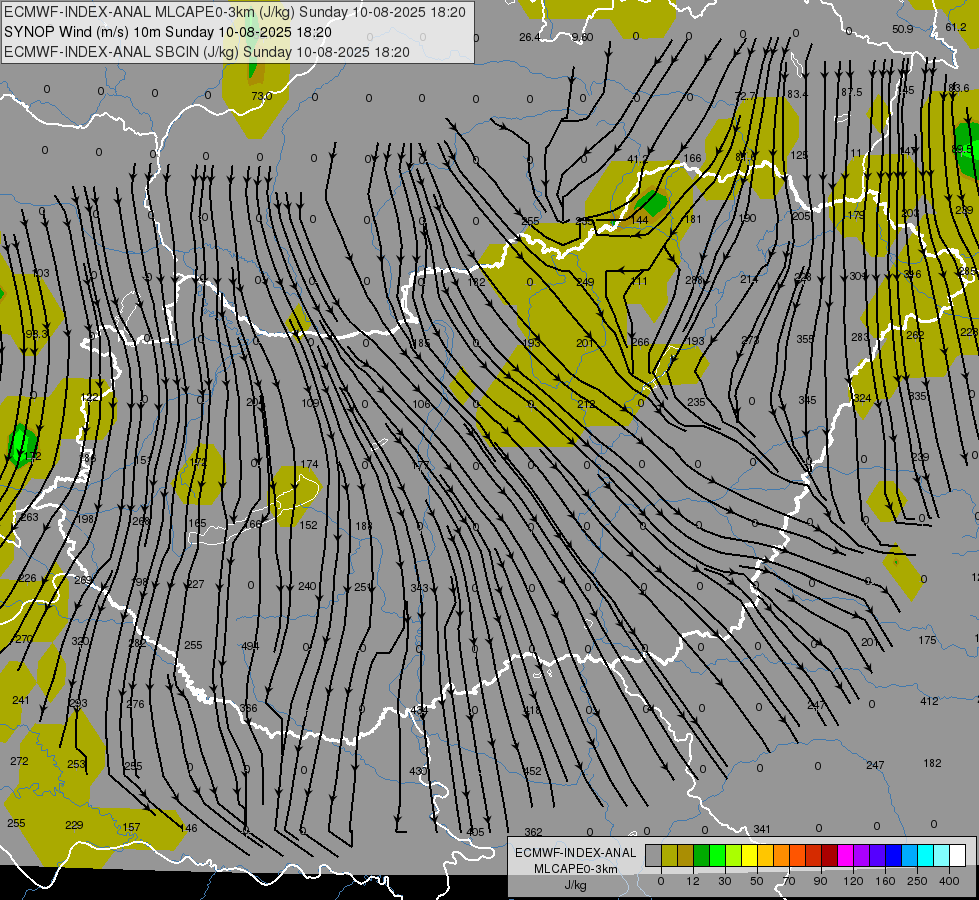Select the magenta legend swatch
Screen dimensions: 979x900
[x=845, y=856]
